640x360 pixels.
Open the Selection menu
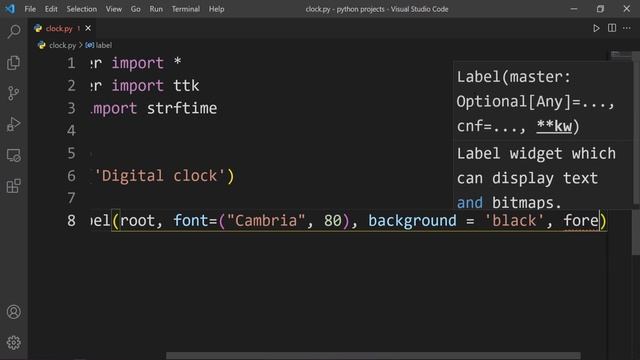82,9
